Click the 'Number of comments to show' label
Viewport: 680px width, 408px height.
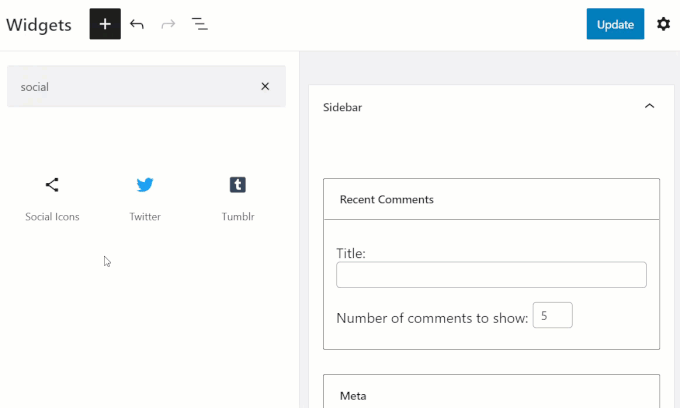click(x=432, y=318)
